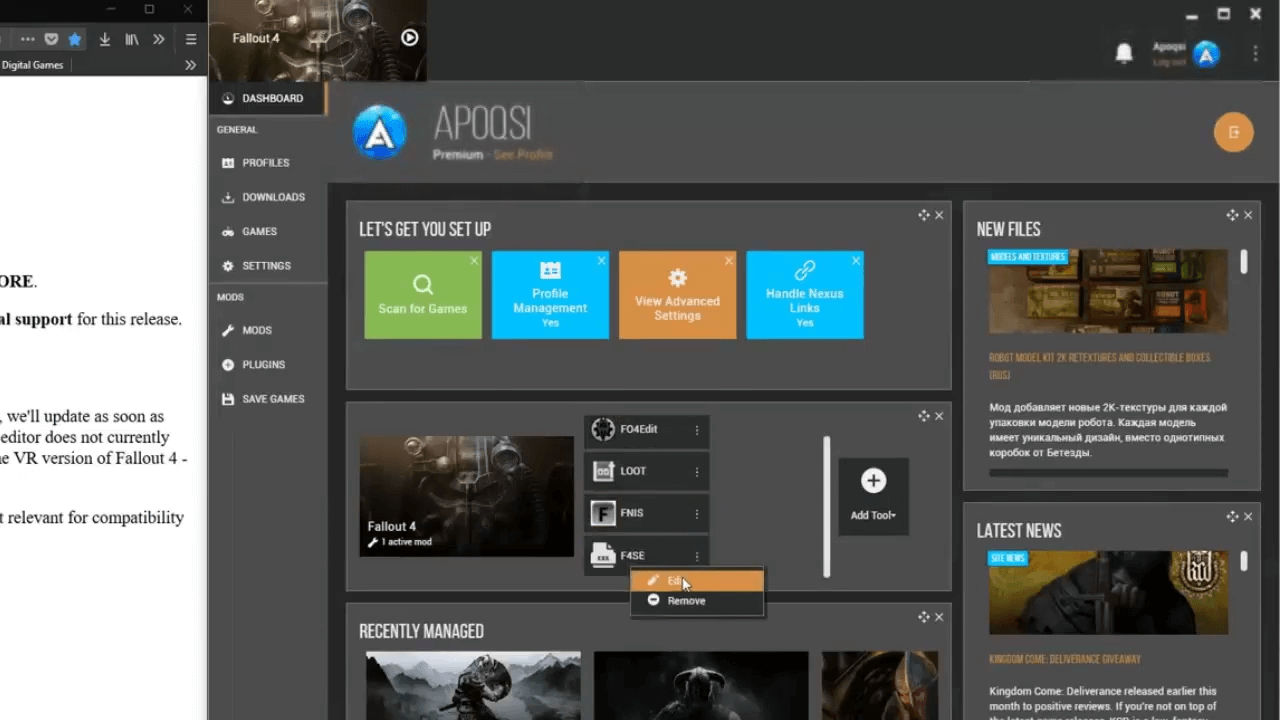Click the notifications bell icon

(1124, 53)
